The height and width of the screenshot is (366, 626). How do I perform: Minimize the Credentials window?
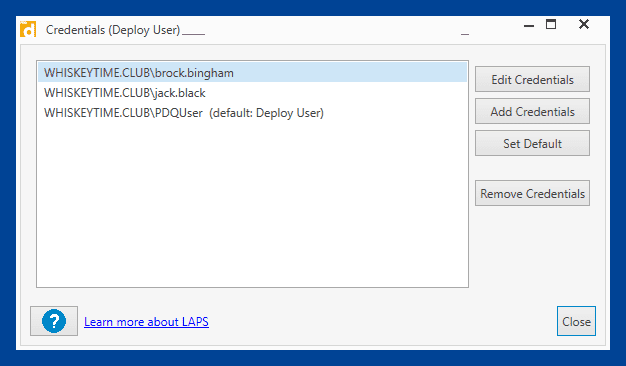[x=529, y=25]
